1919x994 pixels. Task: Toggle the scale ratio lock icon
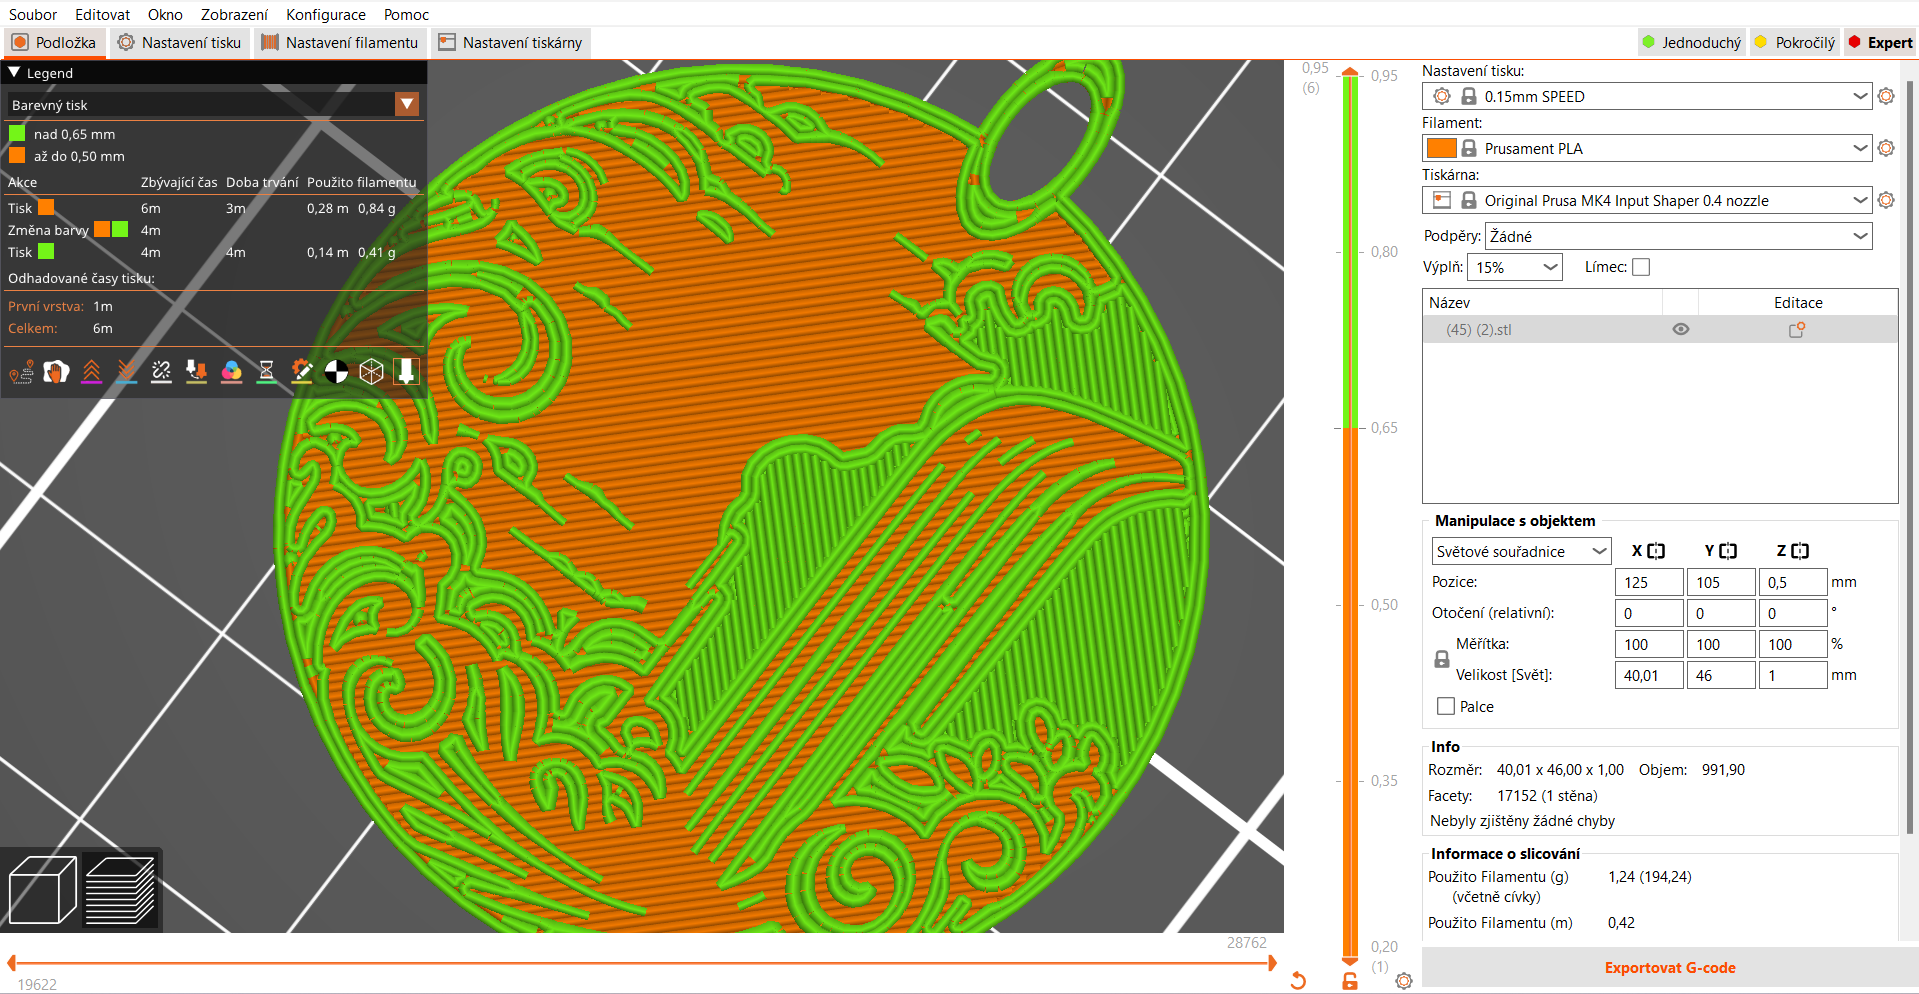pyautogui.click(x=1442, y=659)
